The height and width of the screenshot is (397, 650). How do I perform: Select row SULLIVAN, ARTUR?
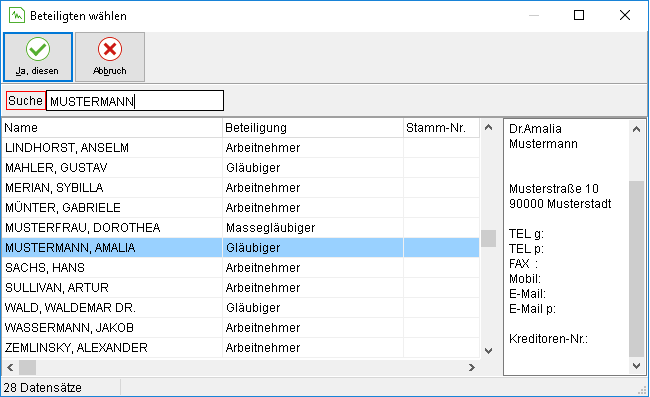[x=240, y=287]
